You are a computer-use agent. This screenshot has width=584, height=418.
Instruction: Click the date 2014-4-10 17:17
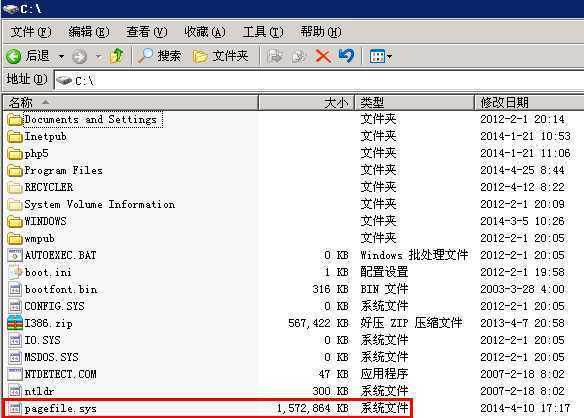click(x=525, y=408)
